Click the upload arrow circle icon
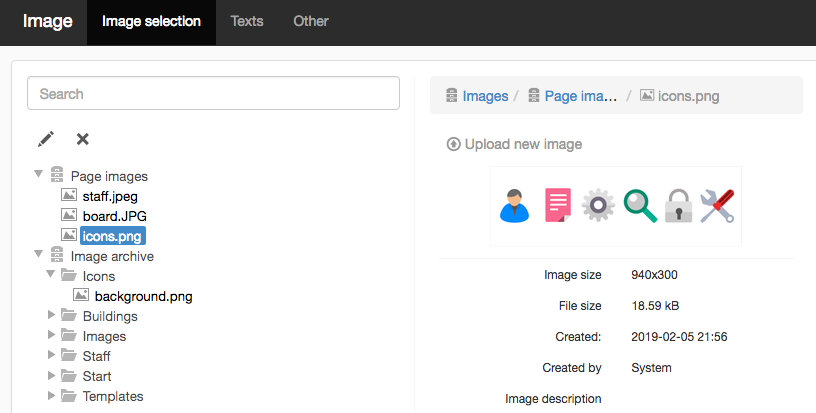Screen dimensions: 816x413 [453, 144]
